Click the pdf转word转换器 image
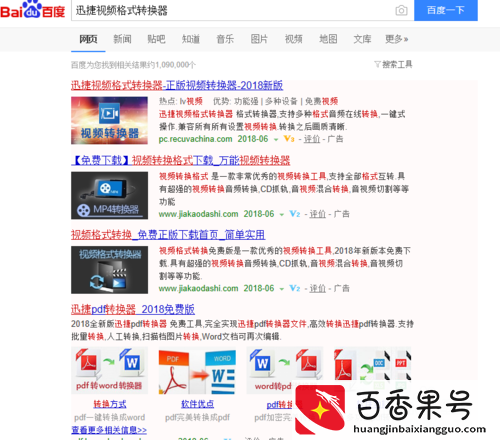Image resolution: width=500 pixels, height=440 pixels. pyautogui.click(x=109, y=370)
